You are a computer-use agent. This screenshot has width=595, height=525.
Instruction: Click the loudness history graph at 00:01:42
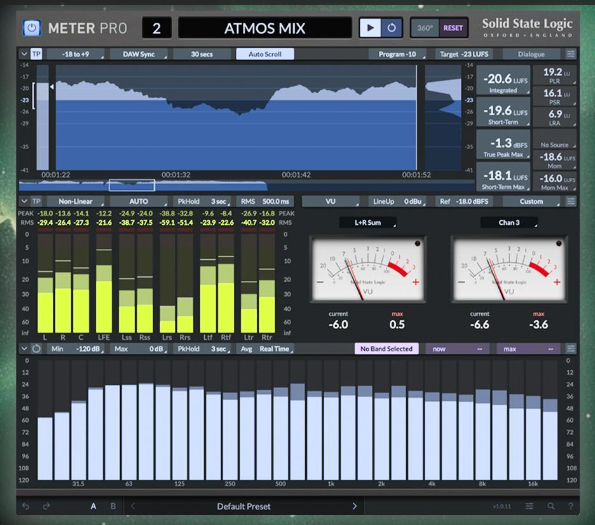click(296, 118)
